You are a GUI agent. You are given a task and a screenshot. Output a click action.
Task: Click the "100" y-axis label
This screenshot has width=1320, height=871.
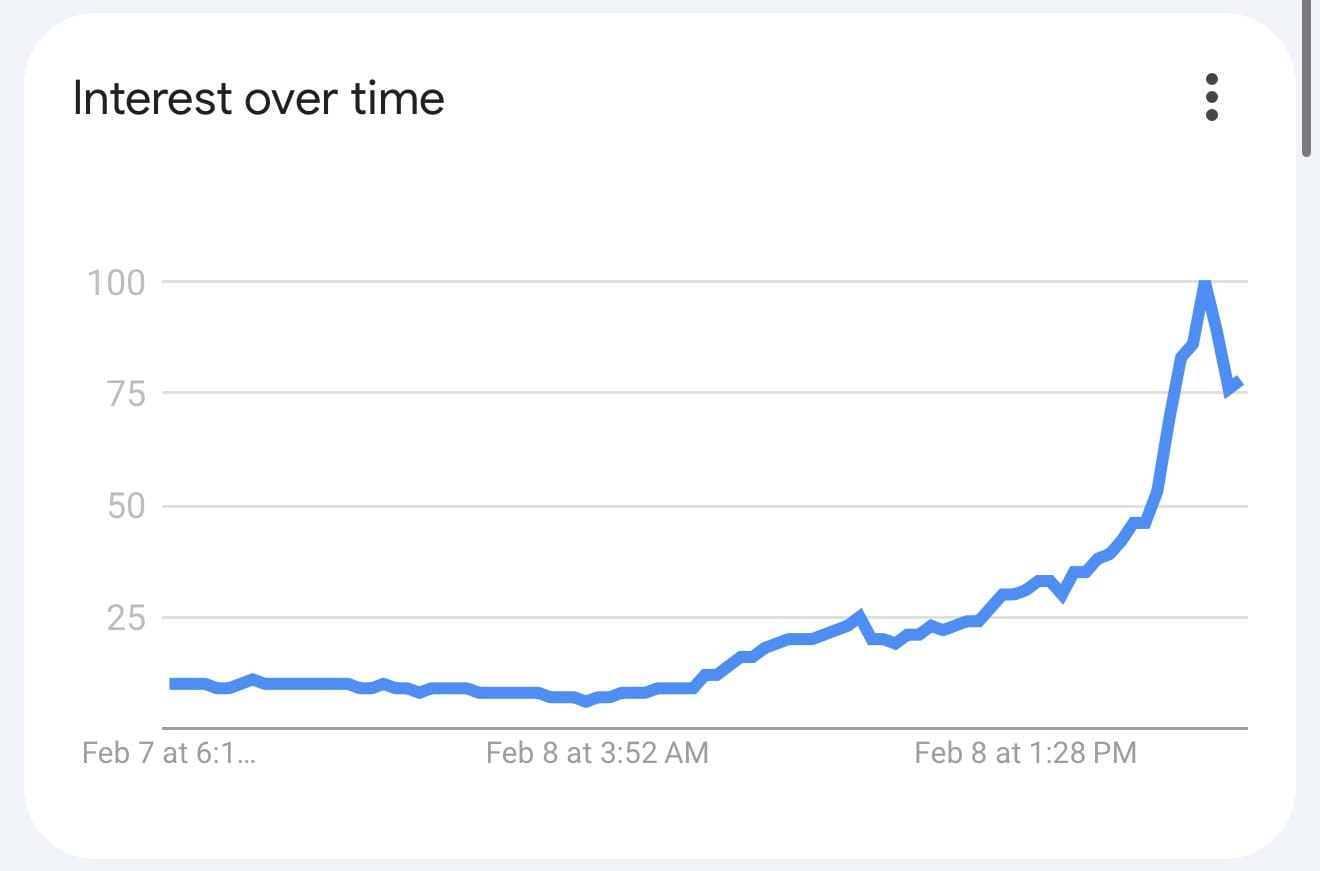(116, 283)
